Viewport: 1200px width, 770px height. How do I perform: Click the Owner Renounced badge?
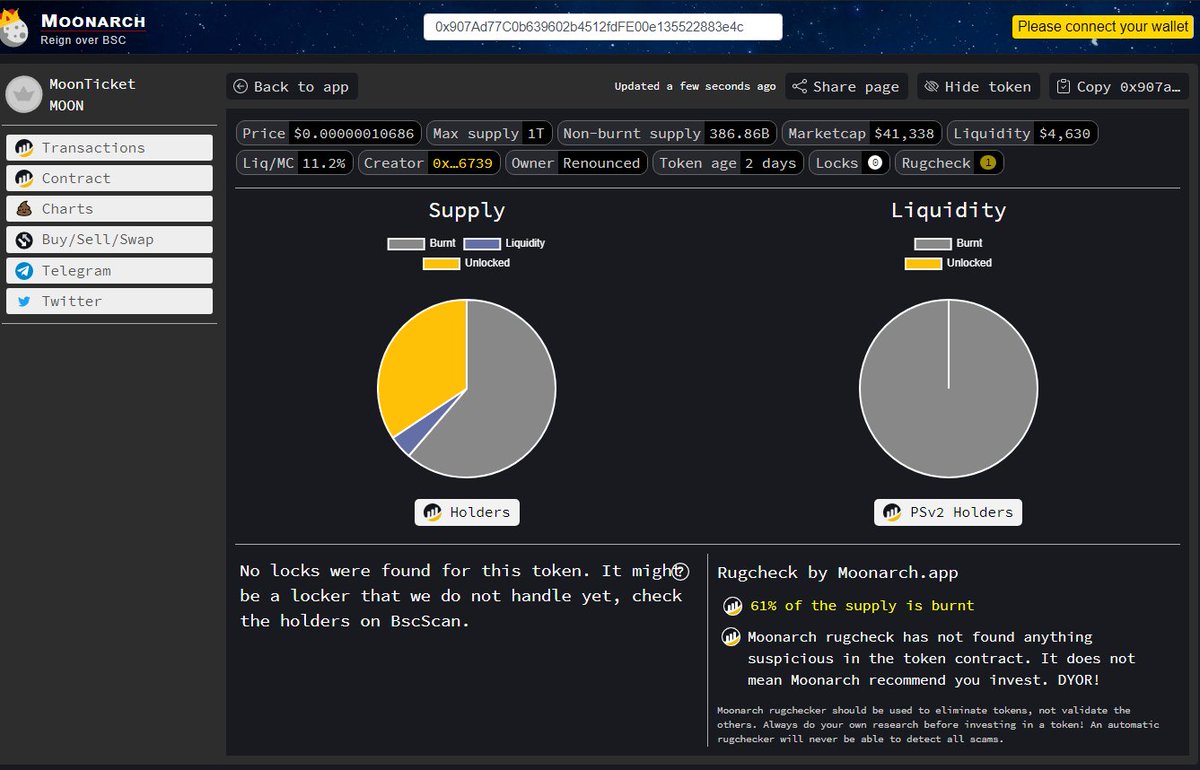point(576,163)
